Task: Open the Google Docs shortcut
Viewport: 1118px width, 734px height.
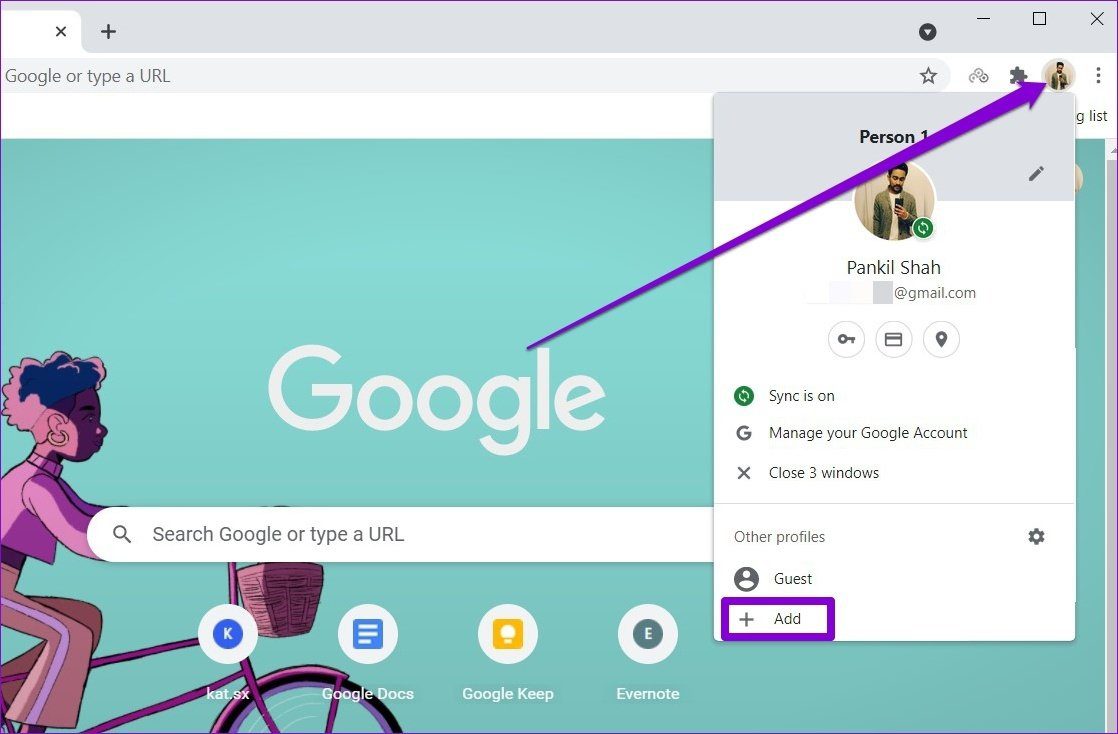Action: coord(368,653)
